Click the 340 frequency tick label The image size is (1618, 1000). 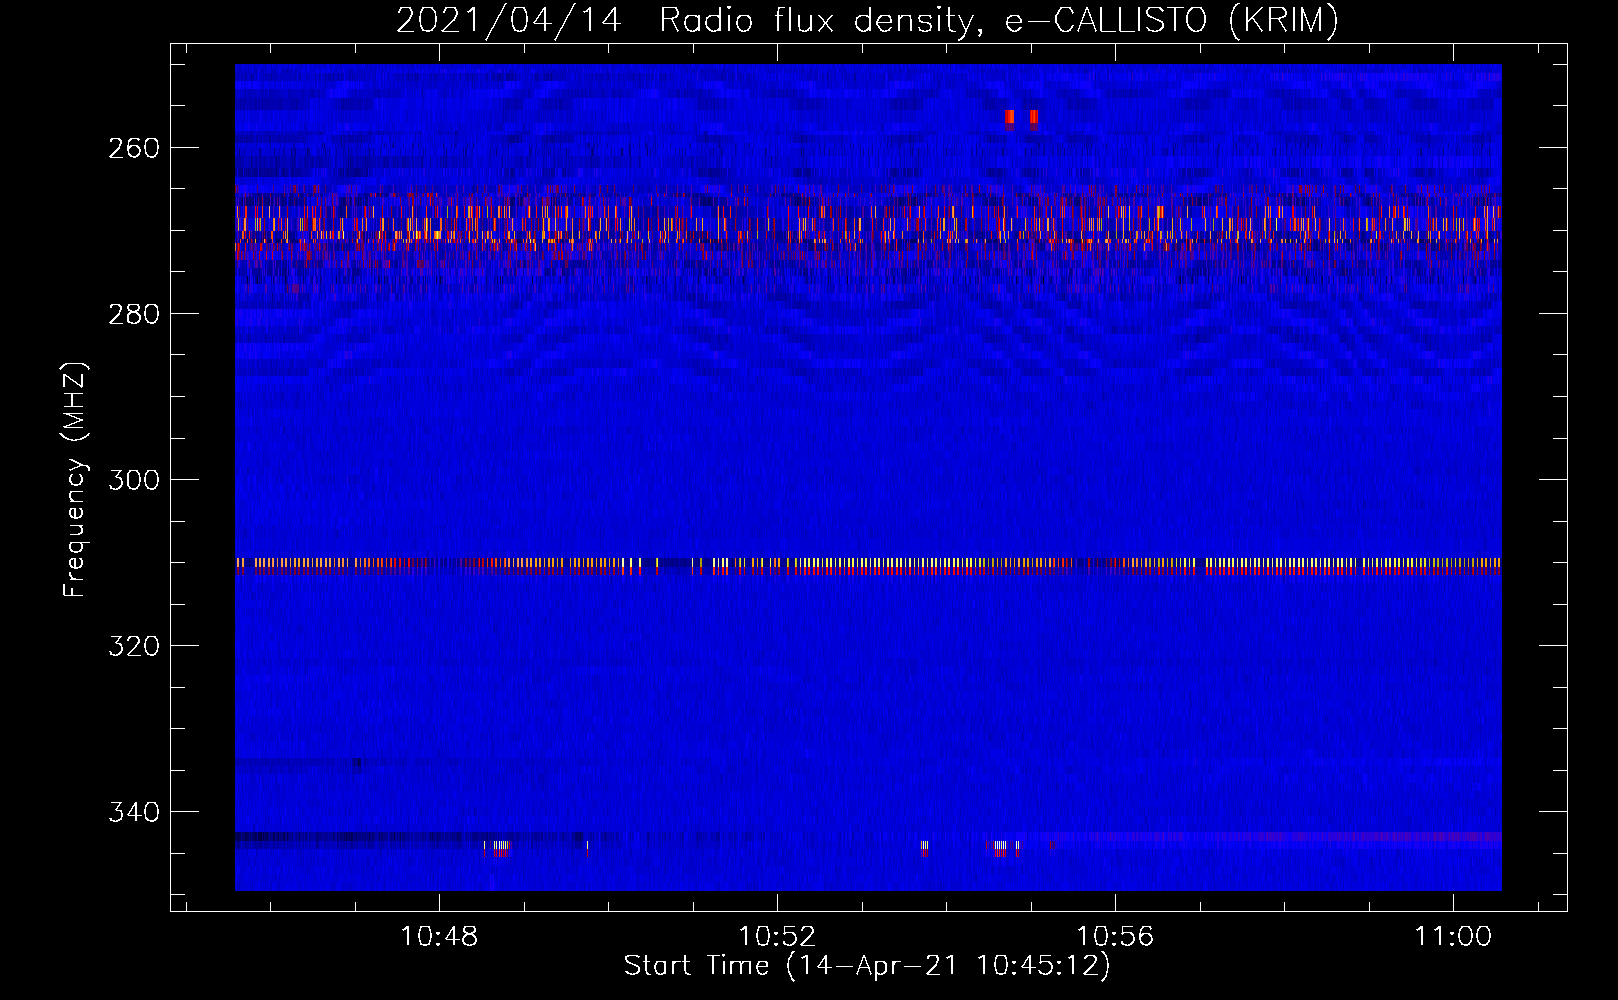(132, 812)
